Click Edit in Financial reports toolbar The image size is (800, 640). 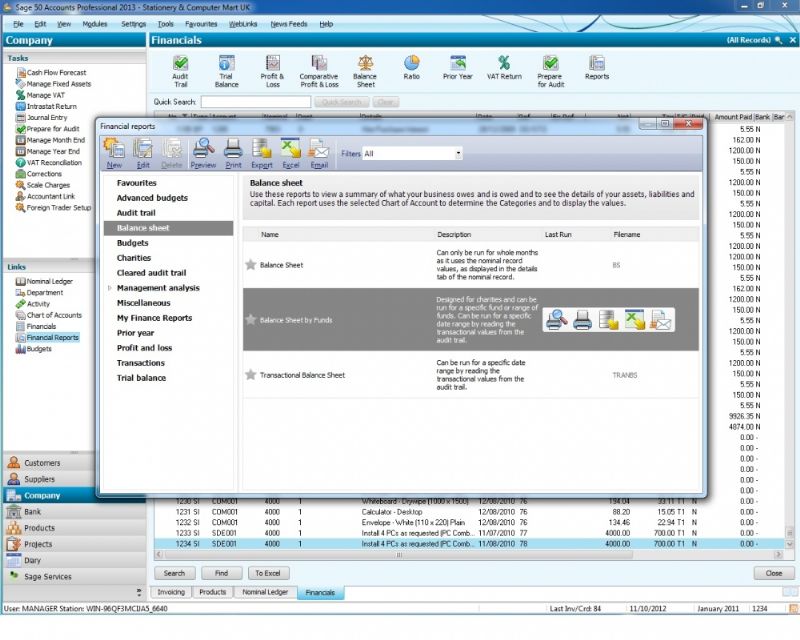tap(143, 153)
